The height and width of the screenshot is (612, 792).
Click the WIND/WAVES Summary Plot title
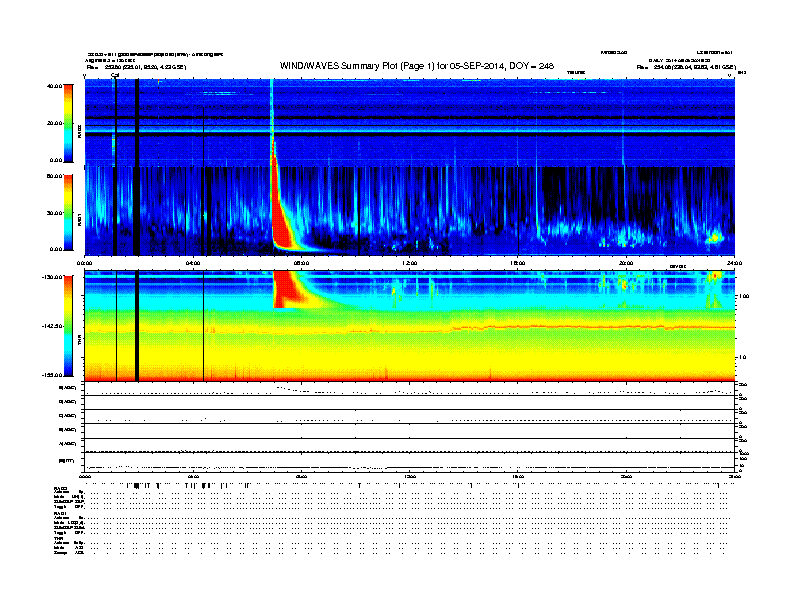(x=417, y=66)
